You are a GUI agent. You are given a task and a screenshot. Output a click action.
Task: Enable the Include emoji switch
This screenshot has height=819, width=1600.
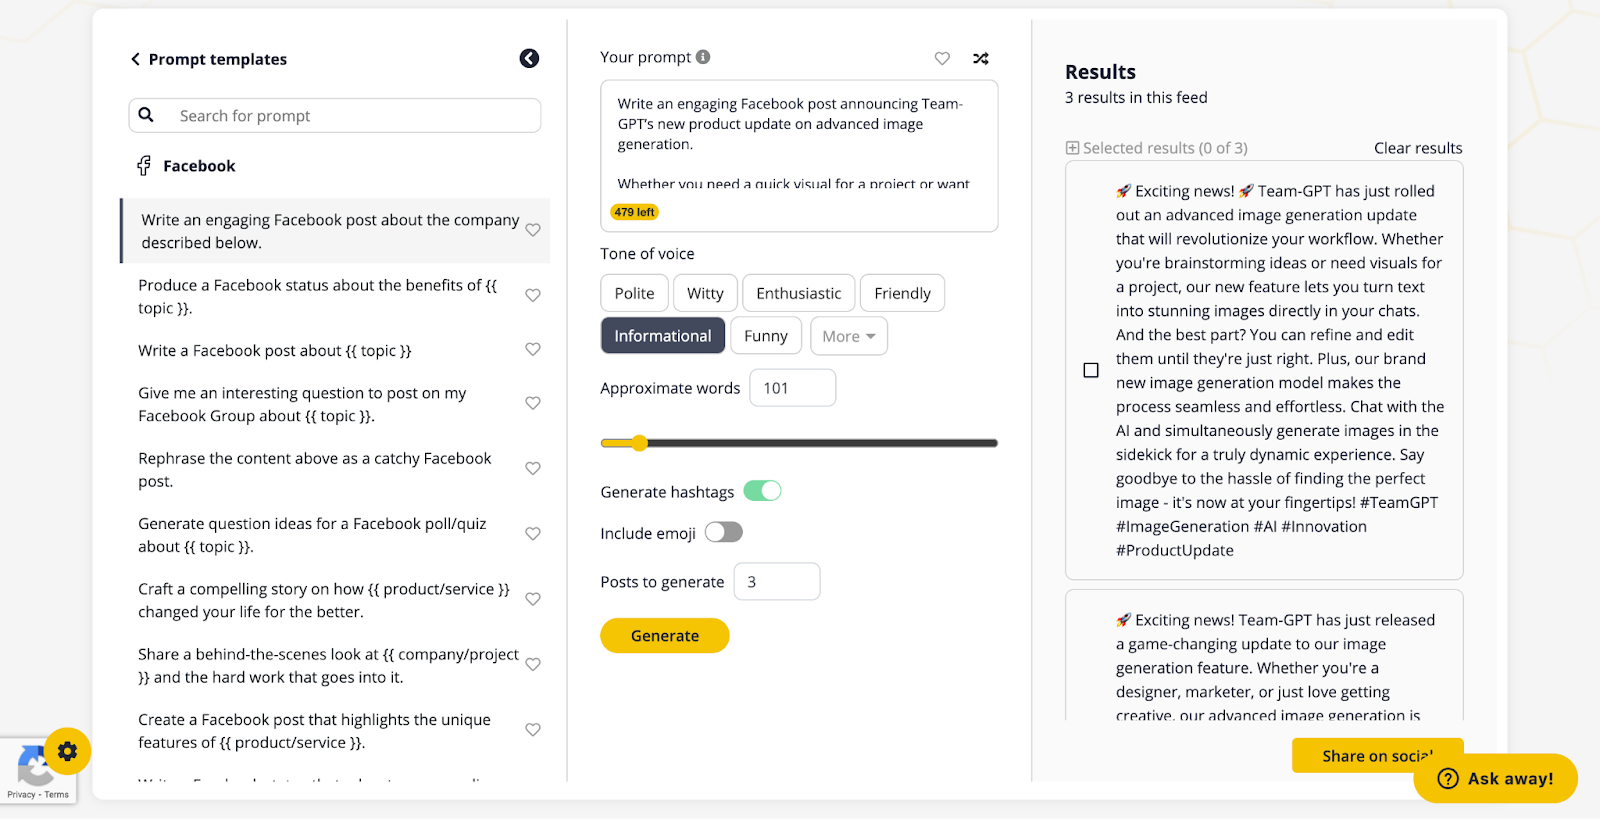tap(723, 532)
